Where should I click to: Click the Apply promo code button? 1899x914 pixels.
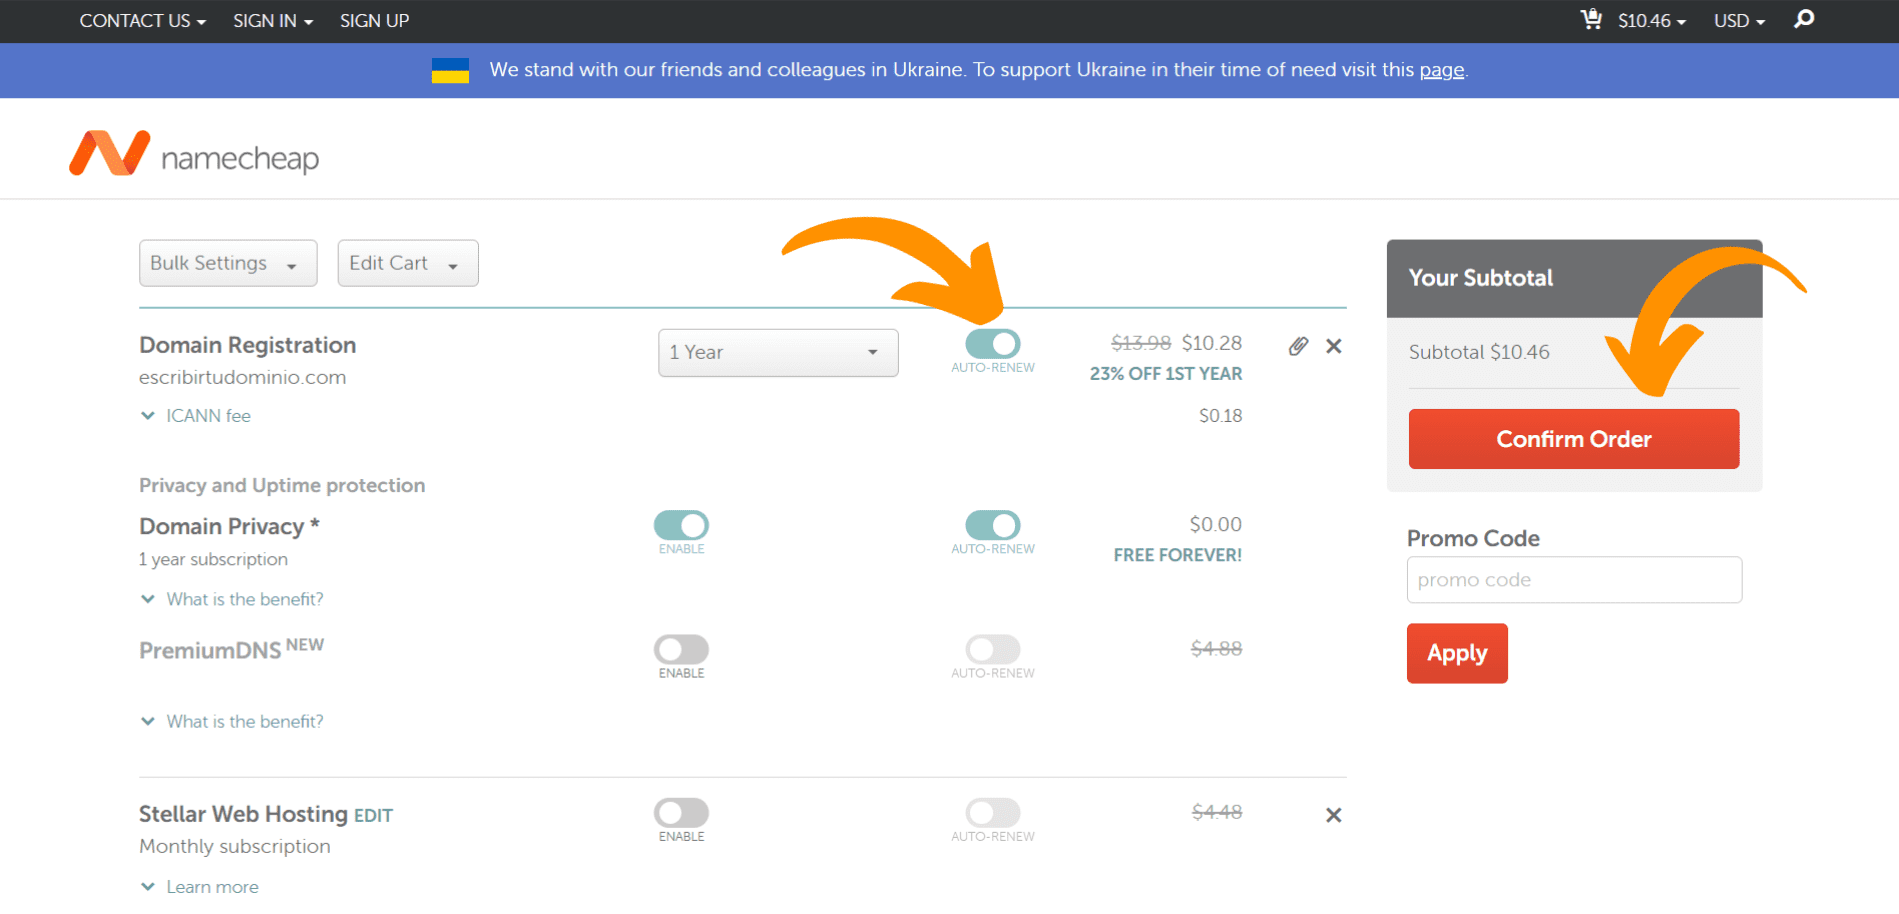coord(1457,653)
